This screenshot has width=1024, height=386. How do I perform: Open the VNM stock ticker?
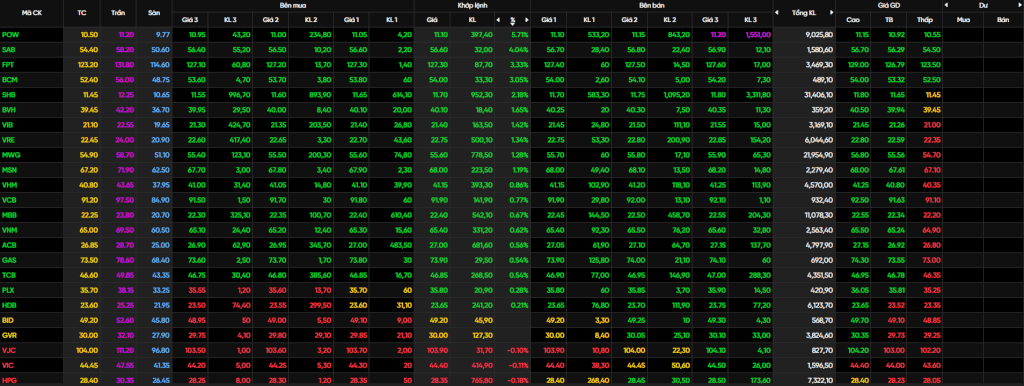click(x=10, y=230)
